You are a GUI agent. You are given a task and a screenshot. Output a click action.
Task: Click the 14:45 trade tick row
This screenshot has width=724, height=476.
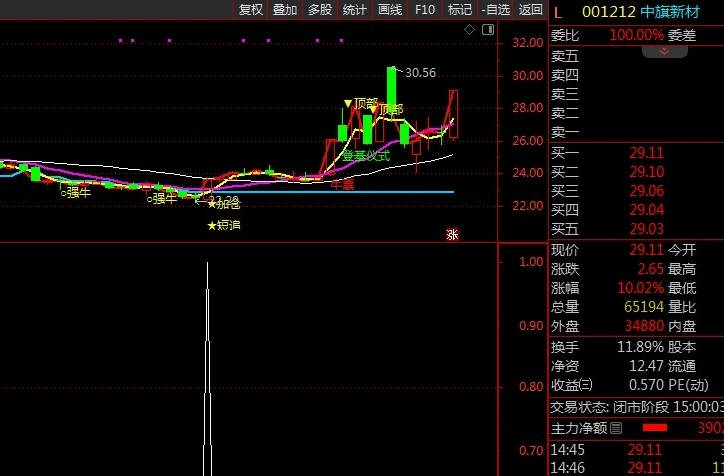[637, 449]
